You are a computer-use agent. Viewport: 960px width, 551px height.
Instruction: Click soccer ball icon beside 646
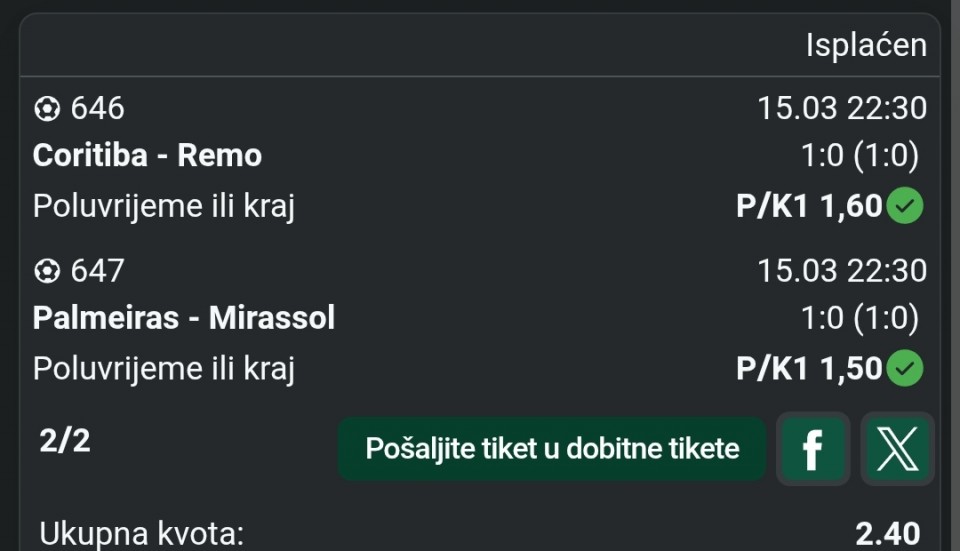[x=46, y=107]
